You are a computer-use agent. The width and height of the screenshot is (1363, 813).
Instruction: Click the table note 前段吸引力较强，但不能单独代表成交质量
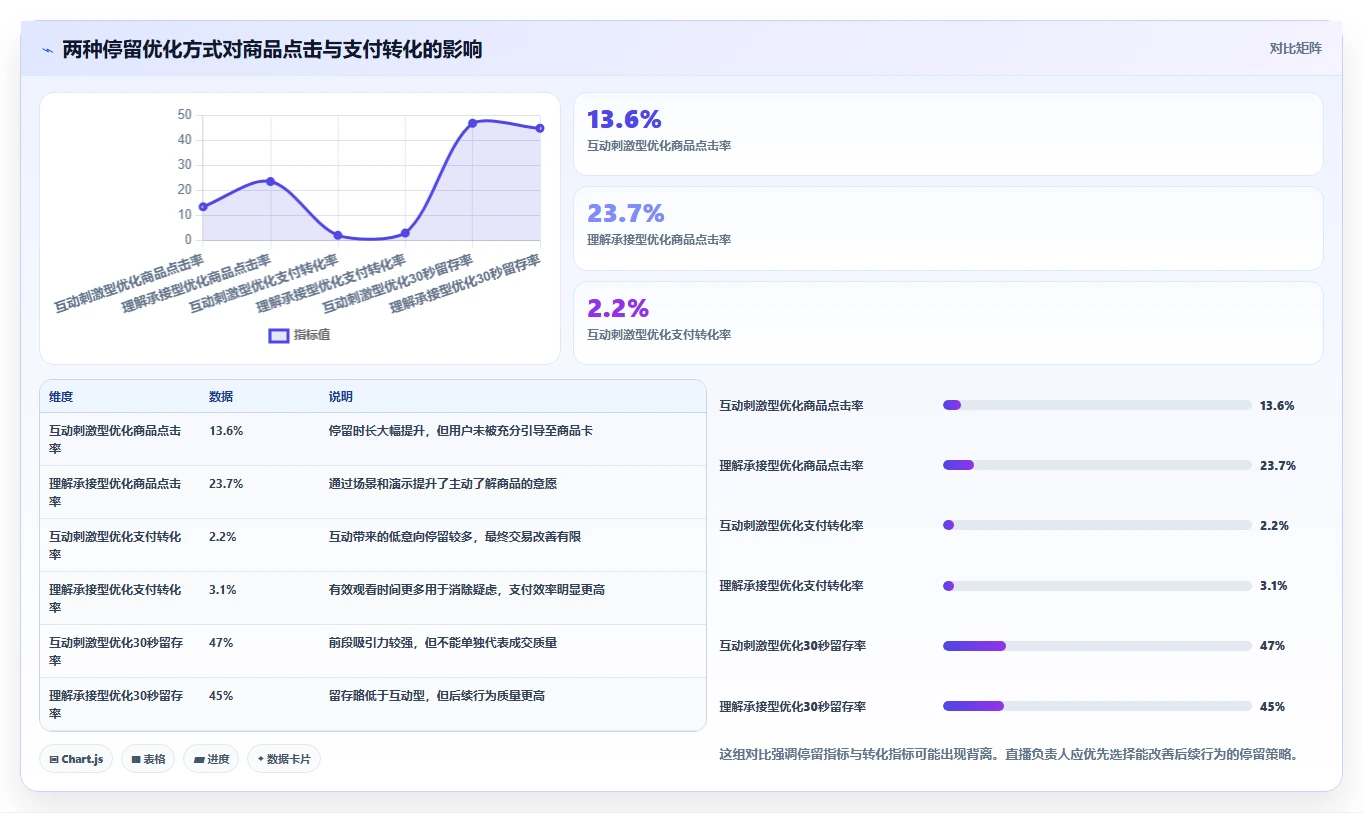point(443,643)
